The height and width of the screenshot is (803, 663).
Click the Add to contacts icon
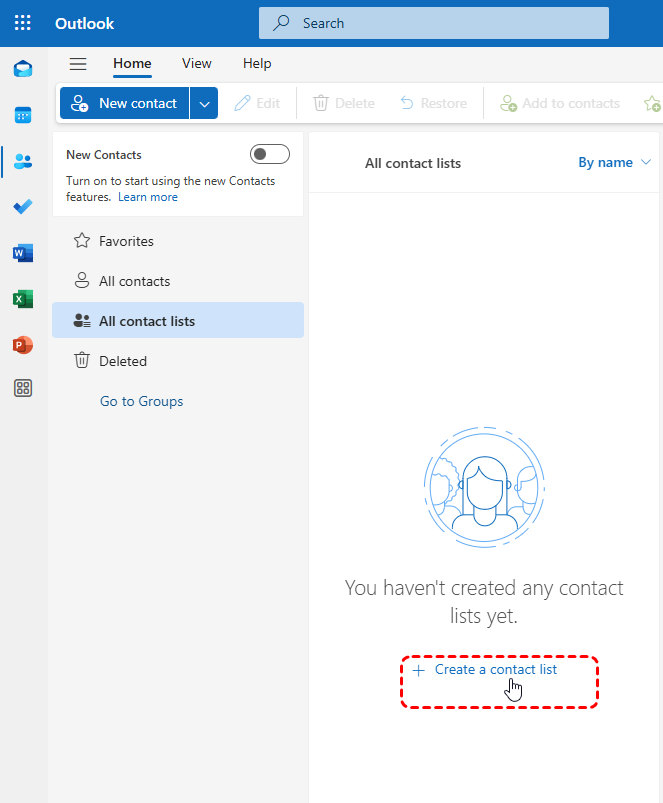(x=508, y=103)
